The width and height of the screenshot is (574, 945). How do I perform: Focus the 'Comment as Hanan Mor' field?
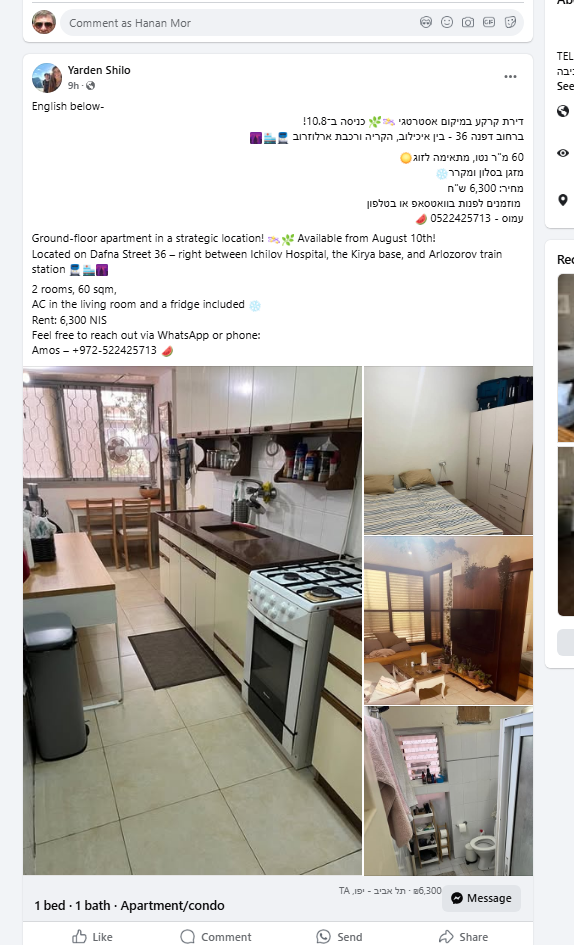(241, 23)
